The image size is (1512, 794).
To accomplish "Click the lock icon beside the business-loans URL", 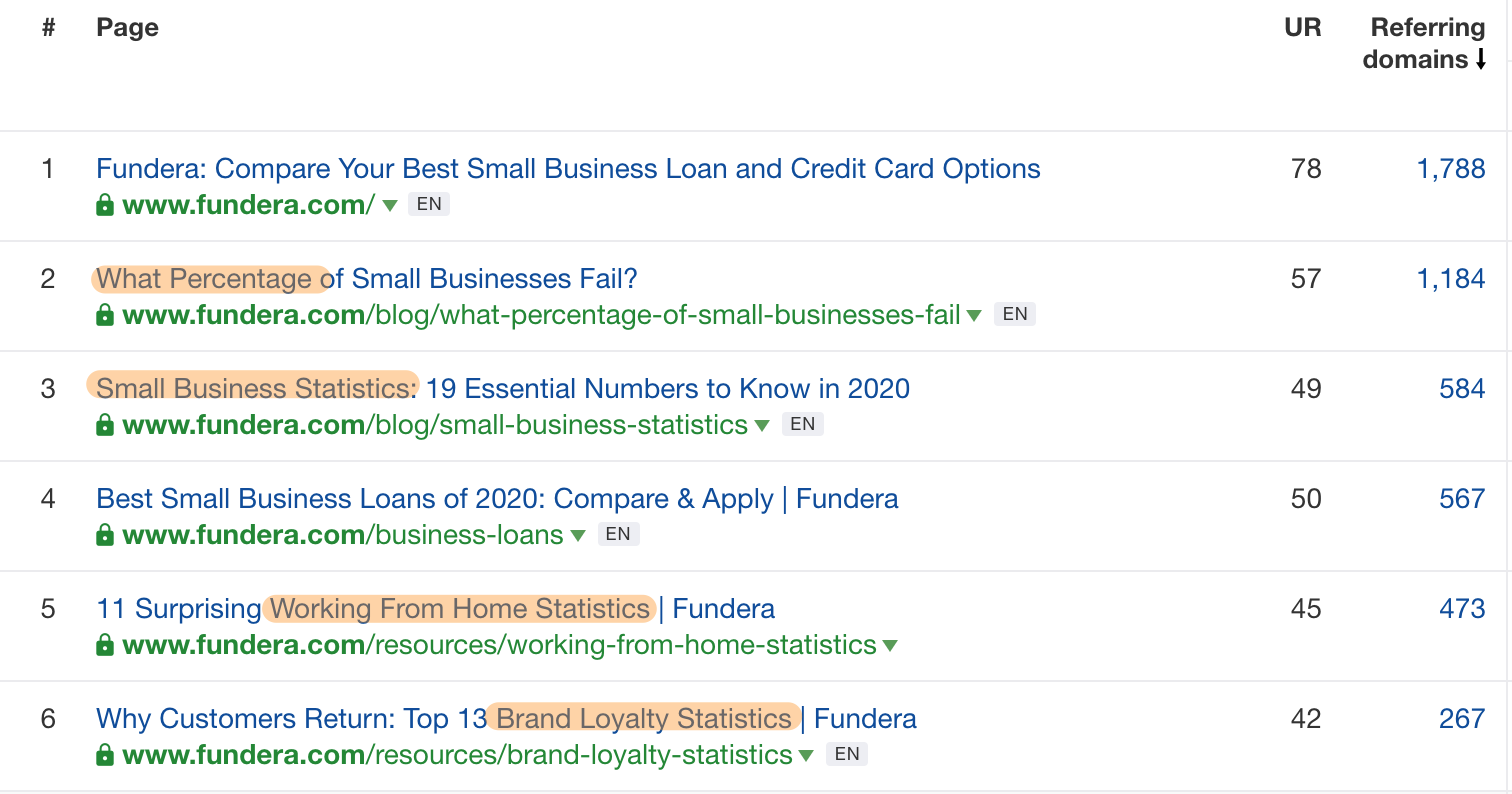I will [104, 536].
